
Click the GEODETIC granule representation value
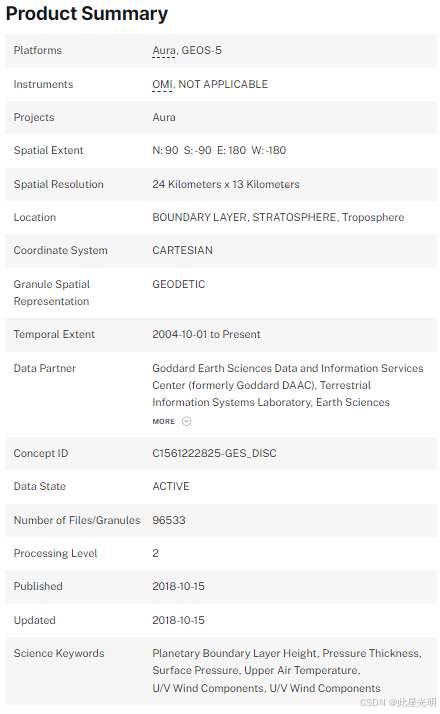click(179, 284)
